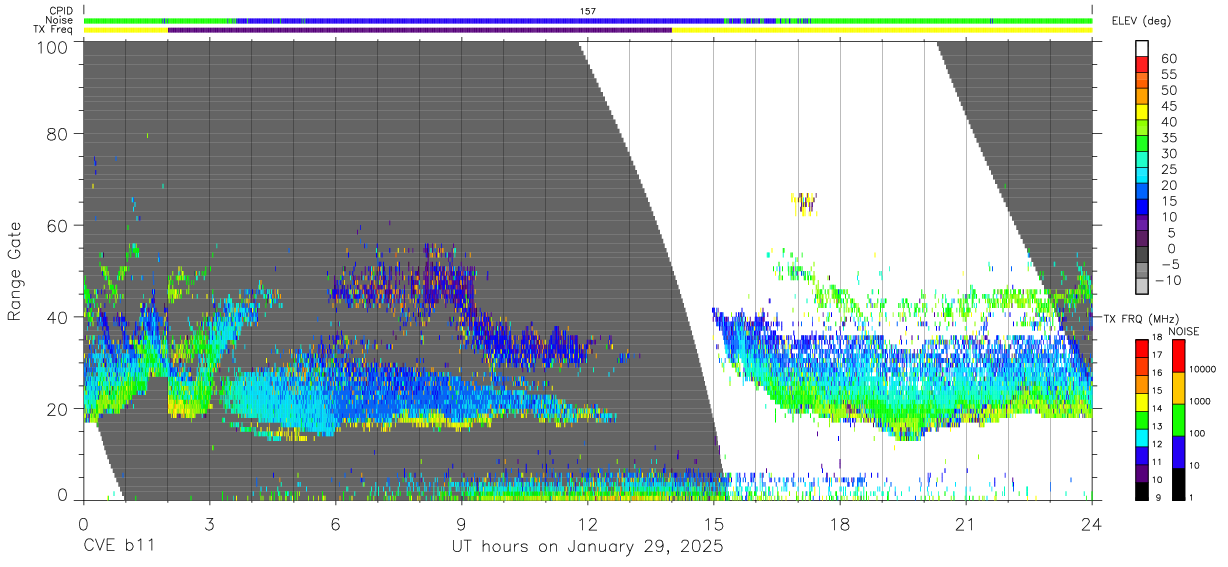Click the '100' tick on Range Gate axis
Viewport: 1228px width, 567px height.
click(x=51, y=46)
